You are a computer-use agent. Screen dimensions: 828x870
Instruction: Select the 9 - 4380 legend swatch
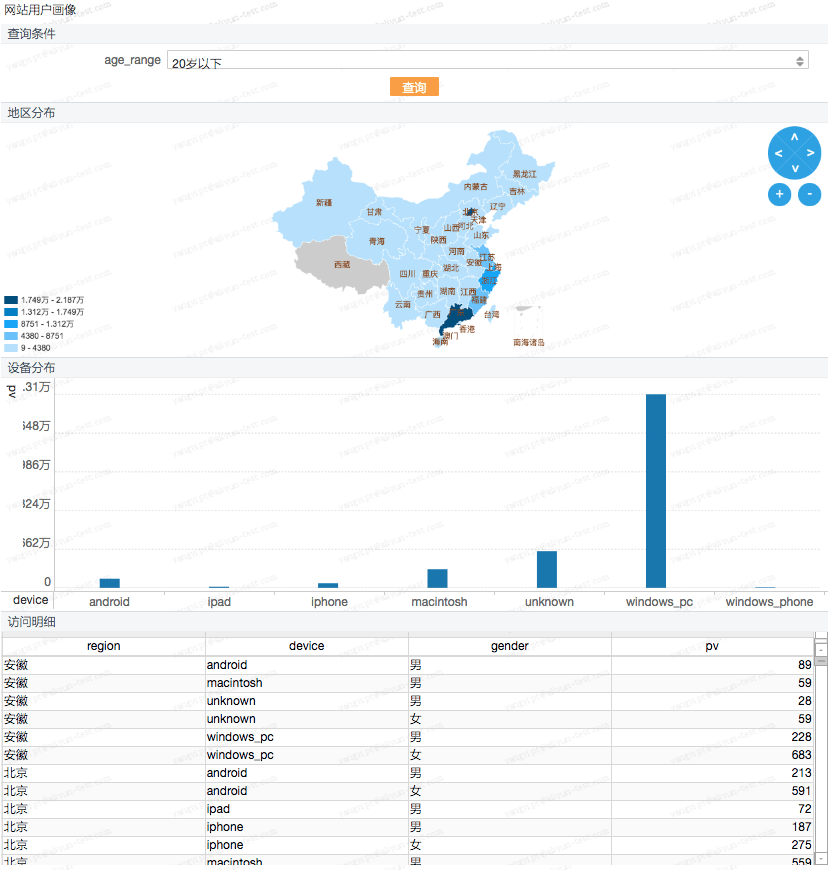pyautogui.click(x=11, y=348)
